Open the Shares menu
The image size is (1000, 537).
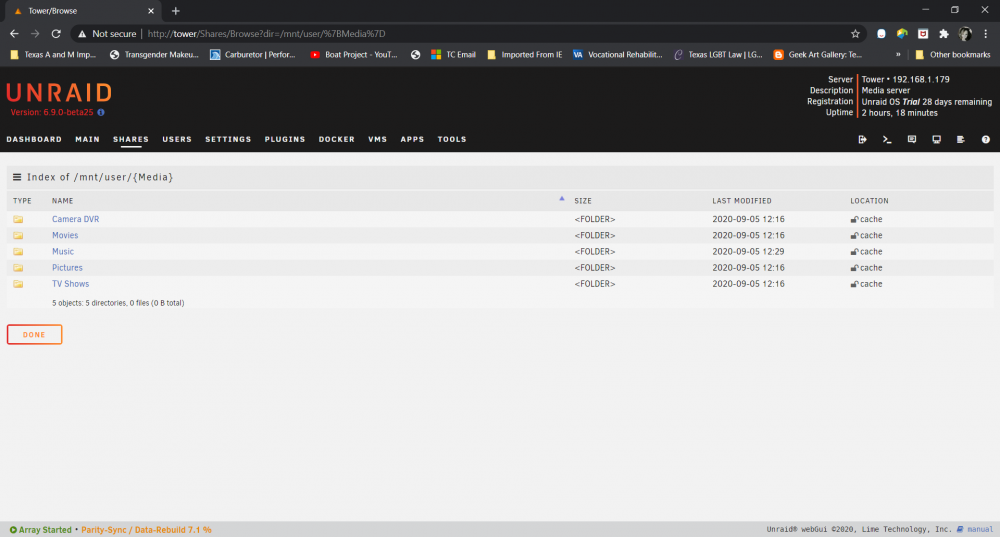coord(131,139)
